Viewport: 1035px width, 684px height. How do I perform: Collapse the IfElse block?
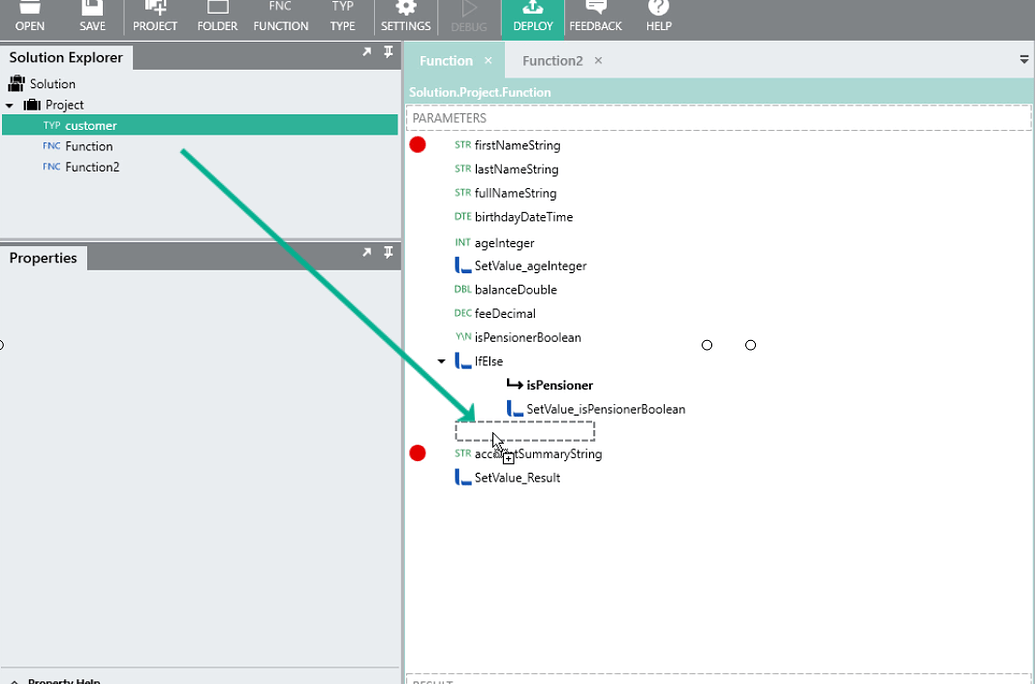click(440, 361)
